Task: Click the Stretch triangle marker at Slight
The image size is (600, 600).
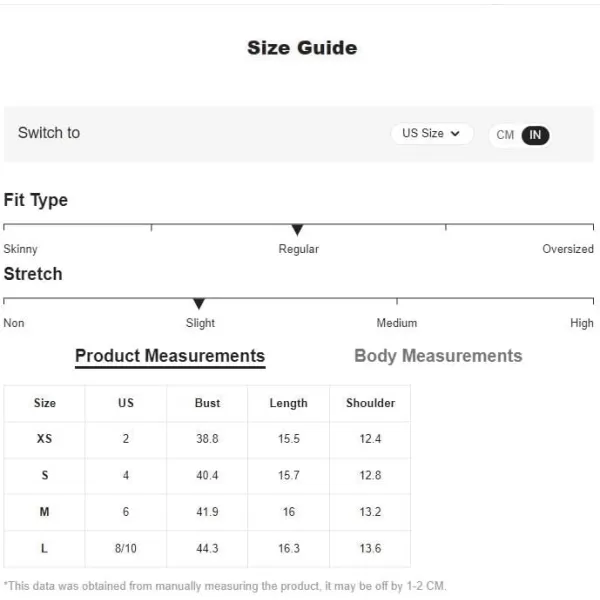Action: point(199,303)
